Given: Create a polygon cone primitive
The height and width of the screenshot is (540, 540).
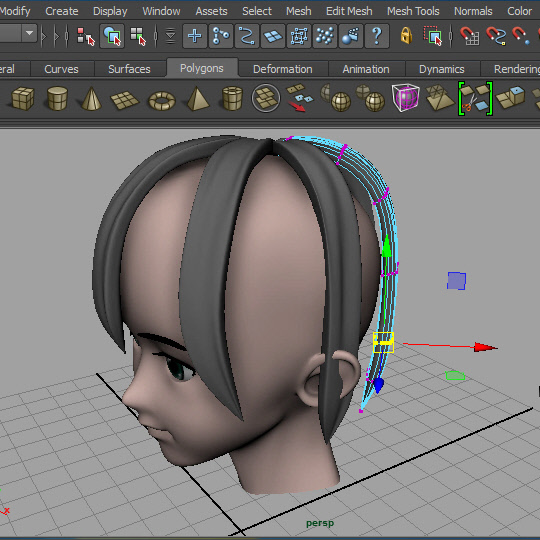Looking at the screenshot, I should [91, 98].
